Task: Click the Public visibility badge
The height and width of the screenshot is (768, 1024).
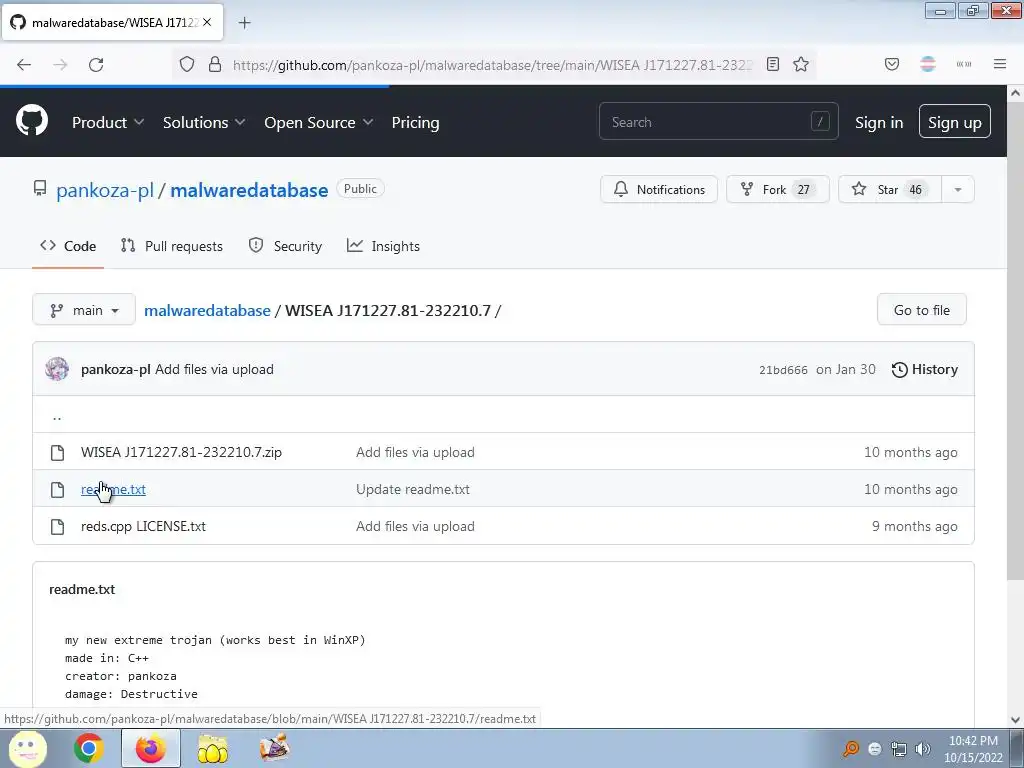Action: click(x=360, y=189)
